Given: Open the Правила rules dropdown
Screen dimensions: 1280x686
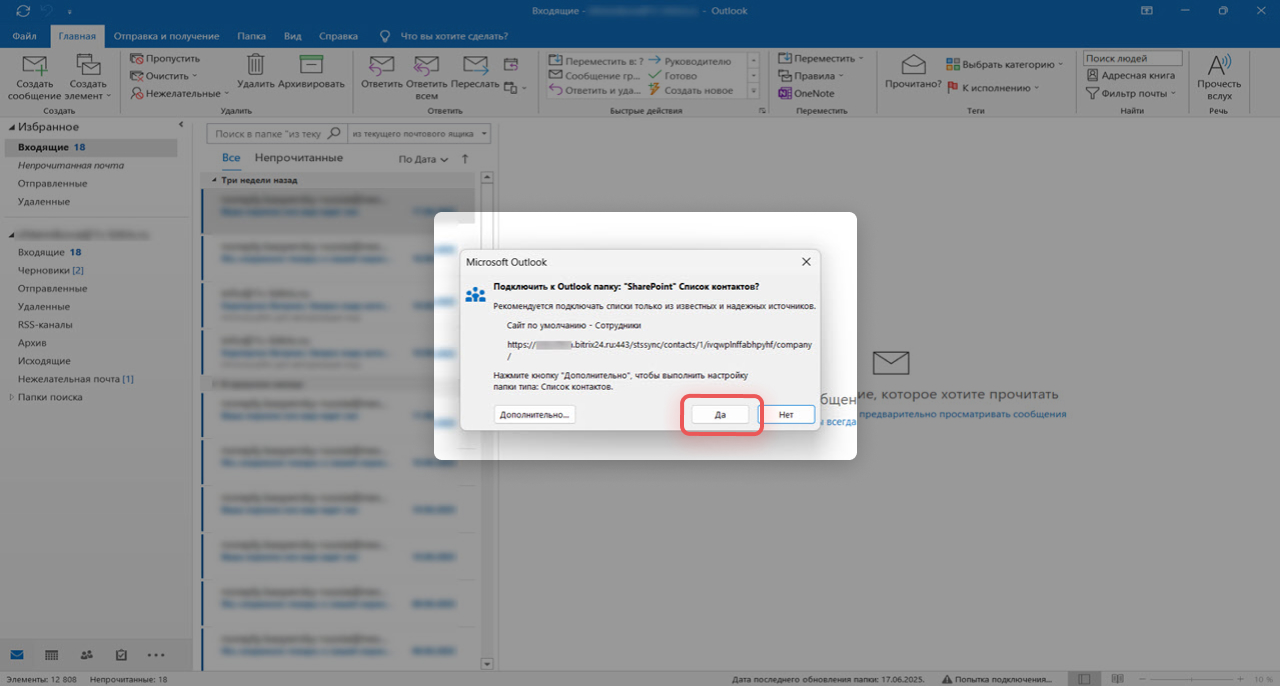Looking at the screenshot, I should click(811, 76).
